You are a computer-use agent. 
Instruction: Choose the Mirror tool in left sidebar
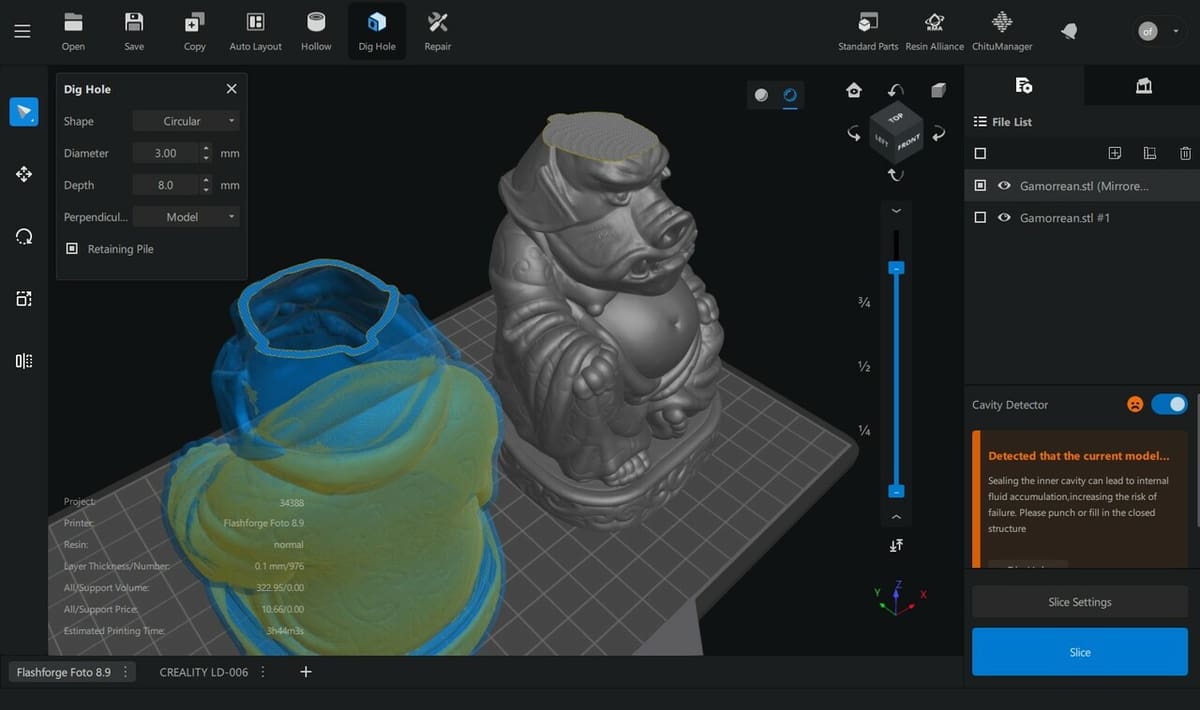(24, 361)
